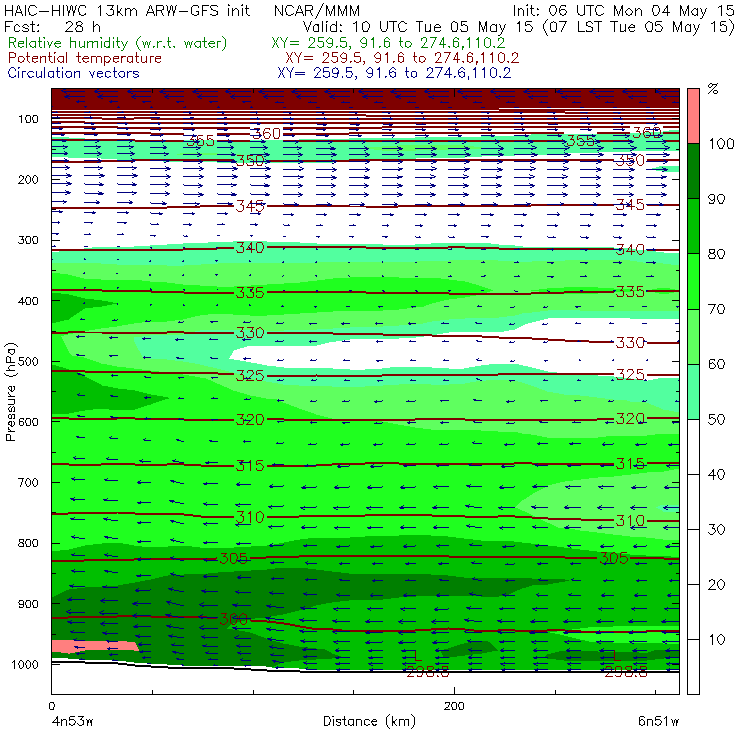Viewport: 740px width, 740px height.
Task: Click the colorbar '40' value label
Action: 716,474
